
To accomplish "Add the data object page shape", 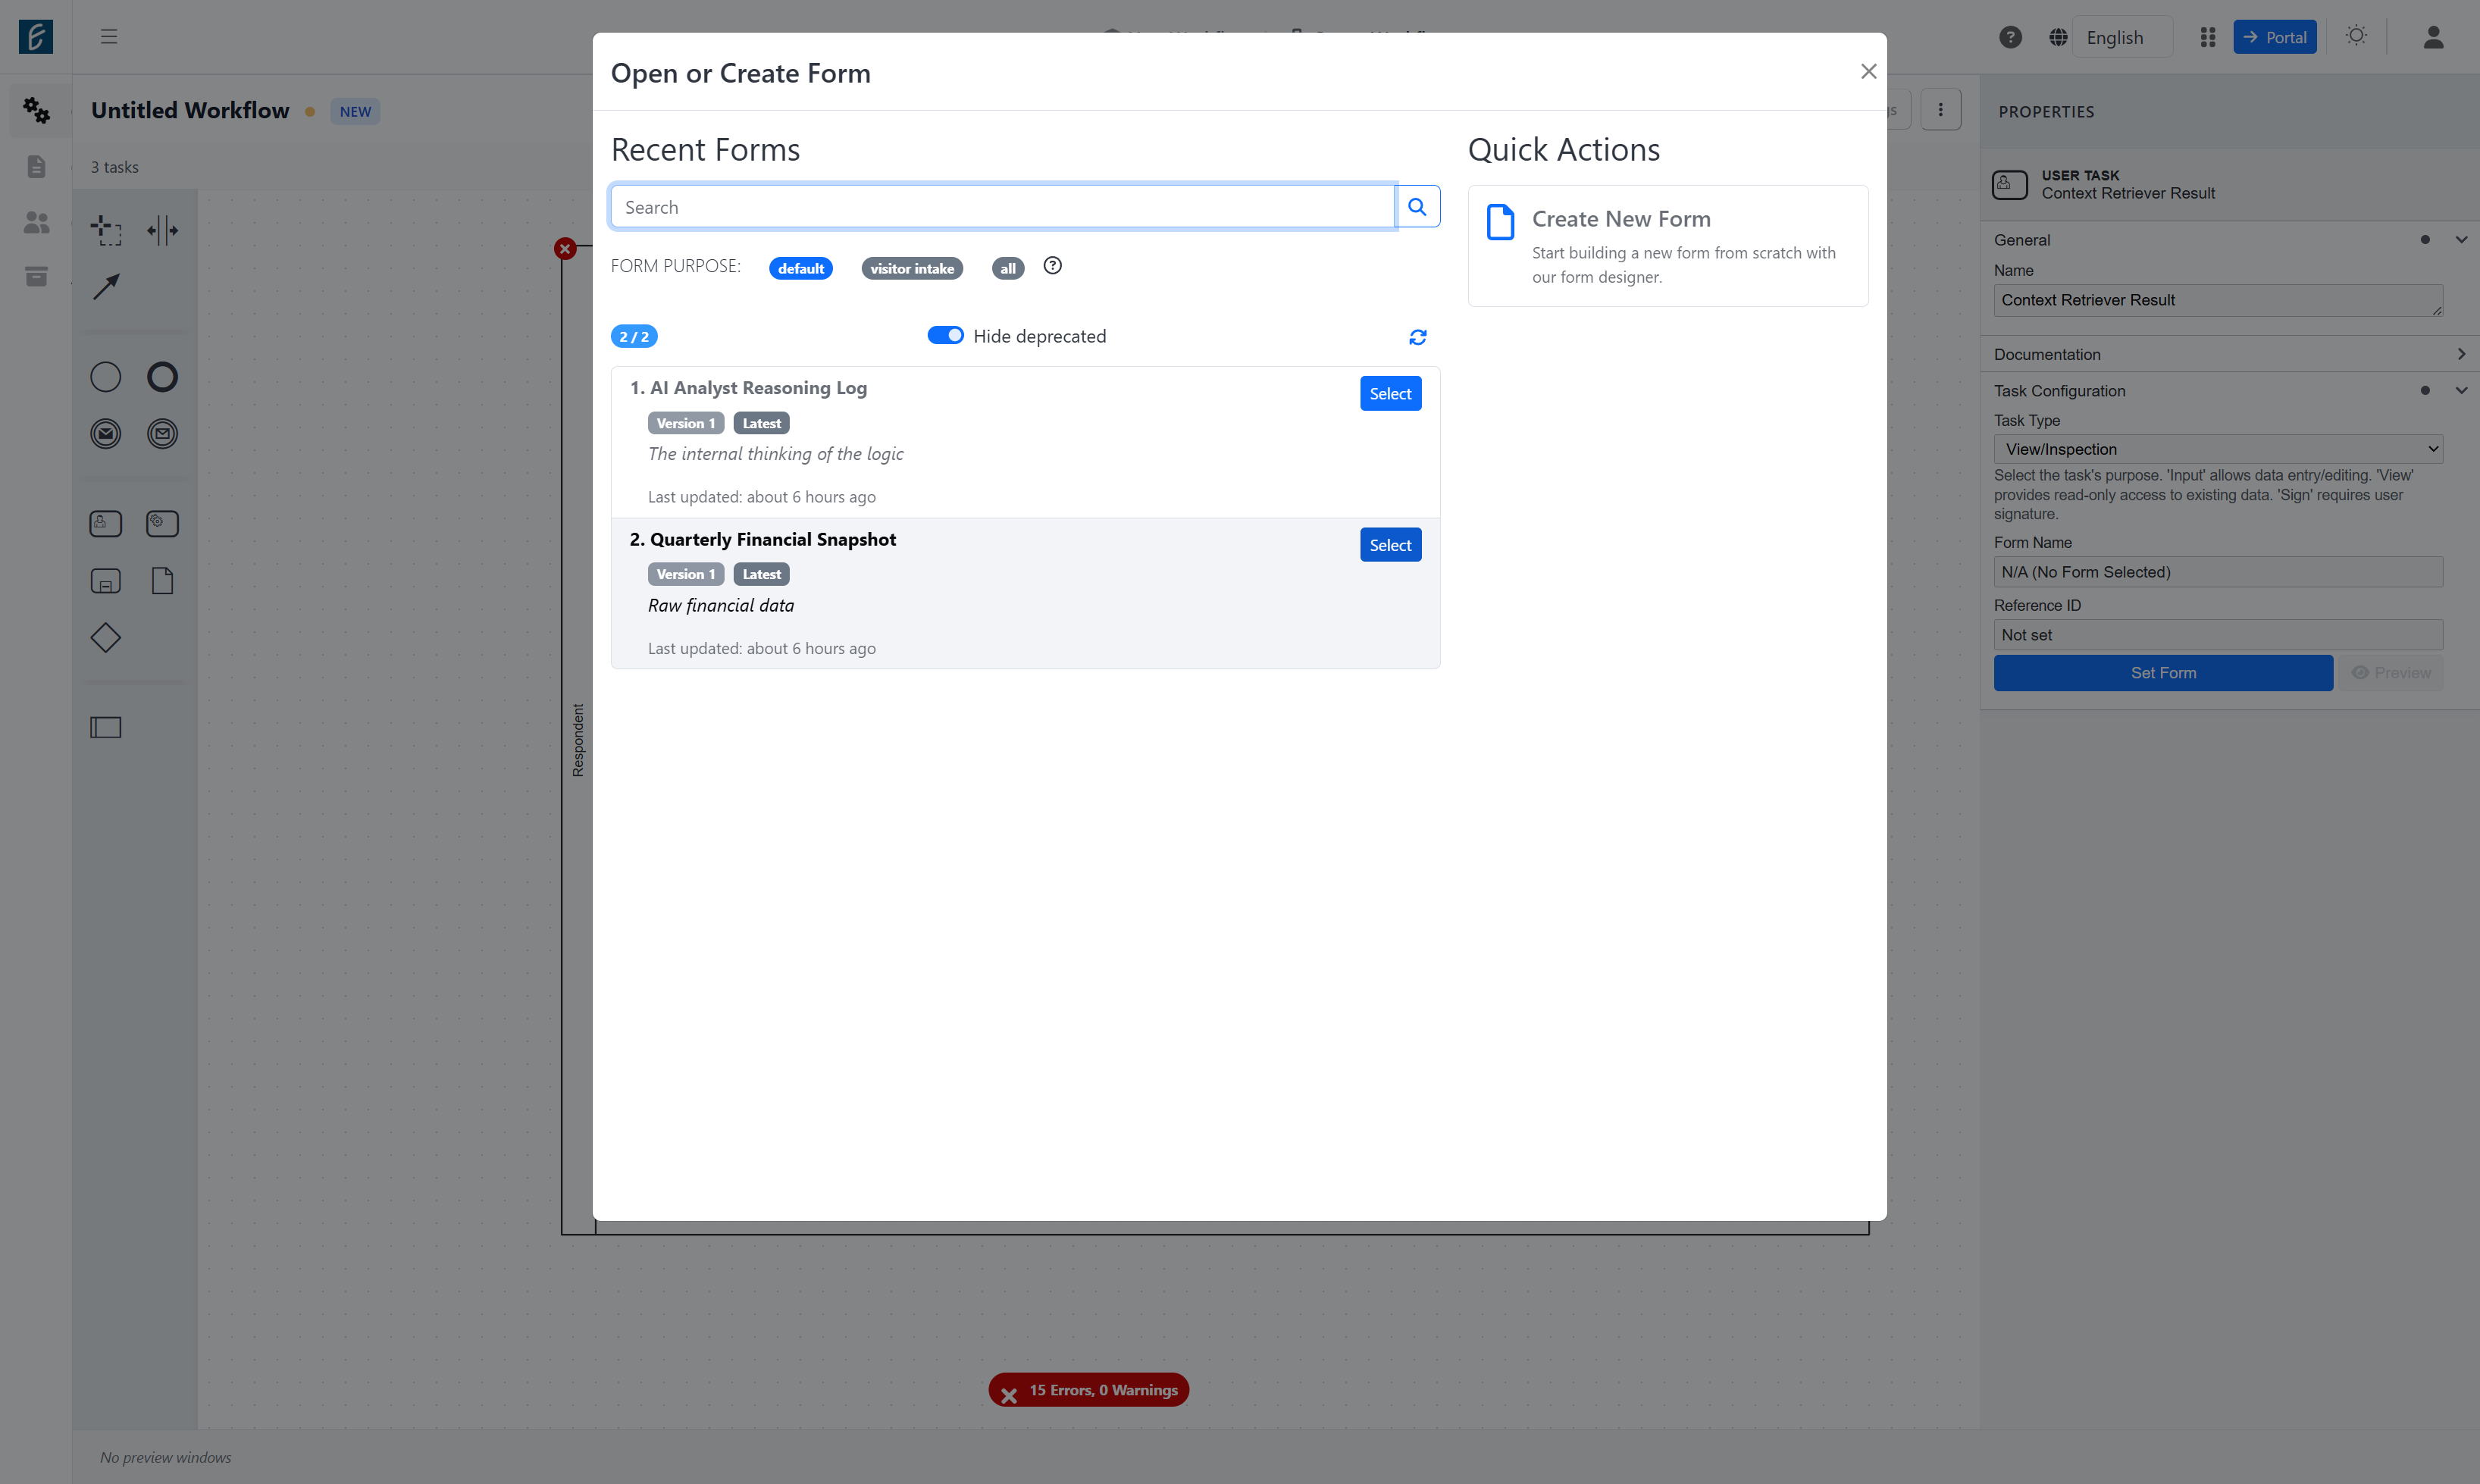I will [x=162, y=581].
